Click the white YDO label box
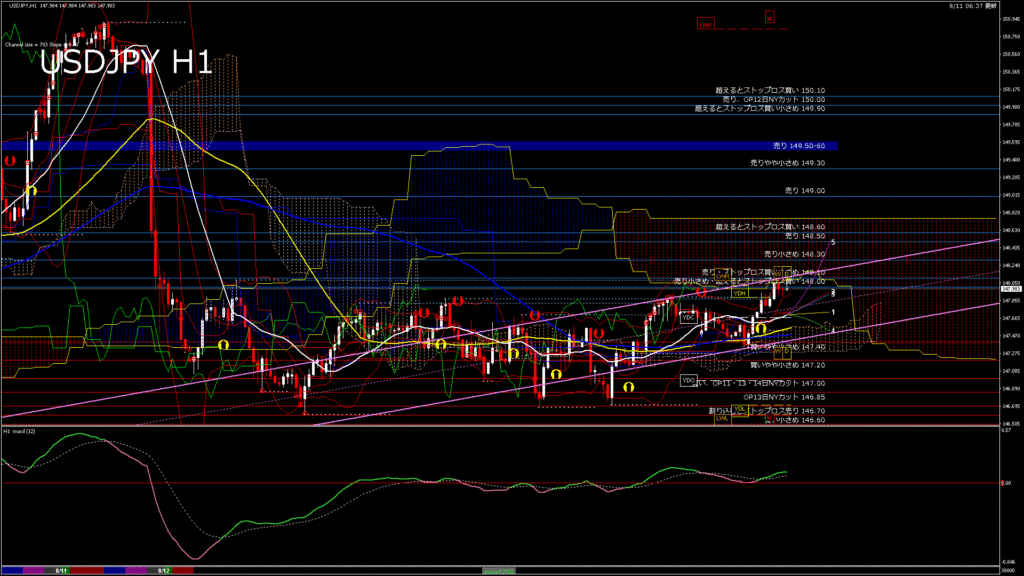The image size is (1024, 576). pyautogui.click(x=688, y=380)
